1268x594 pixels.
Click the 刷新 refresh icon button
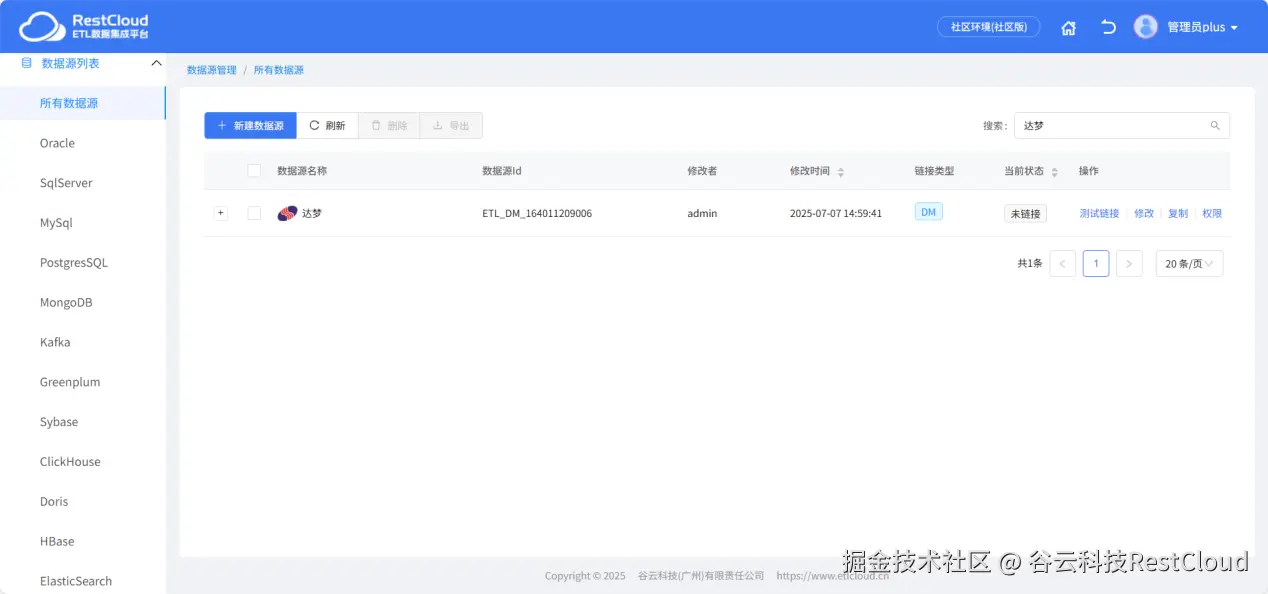click(329, 125)
